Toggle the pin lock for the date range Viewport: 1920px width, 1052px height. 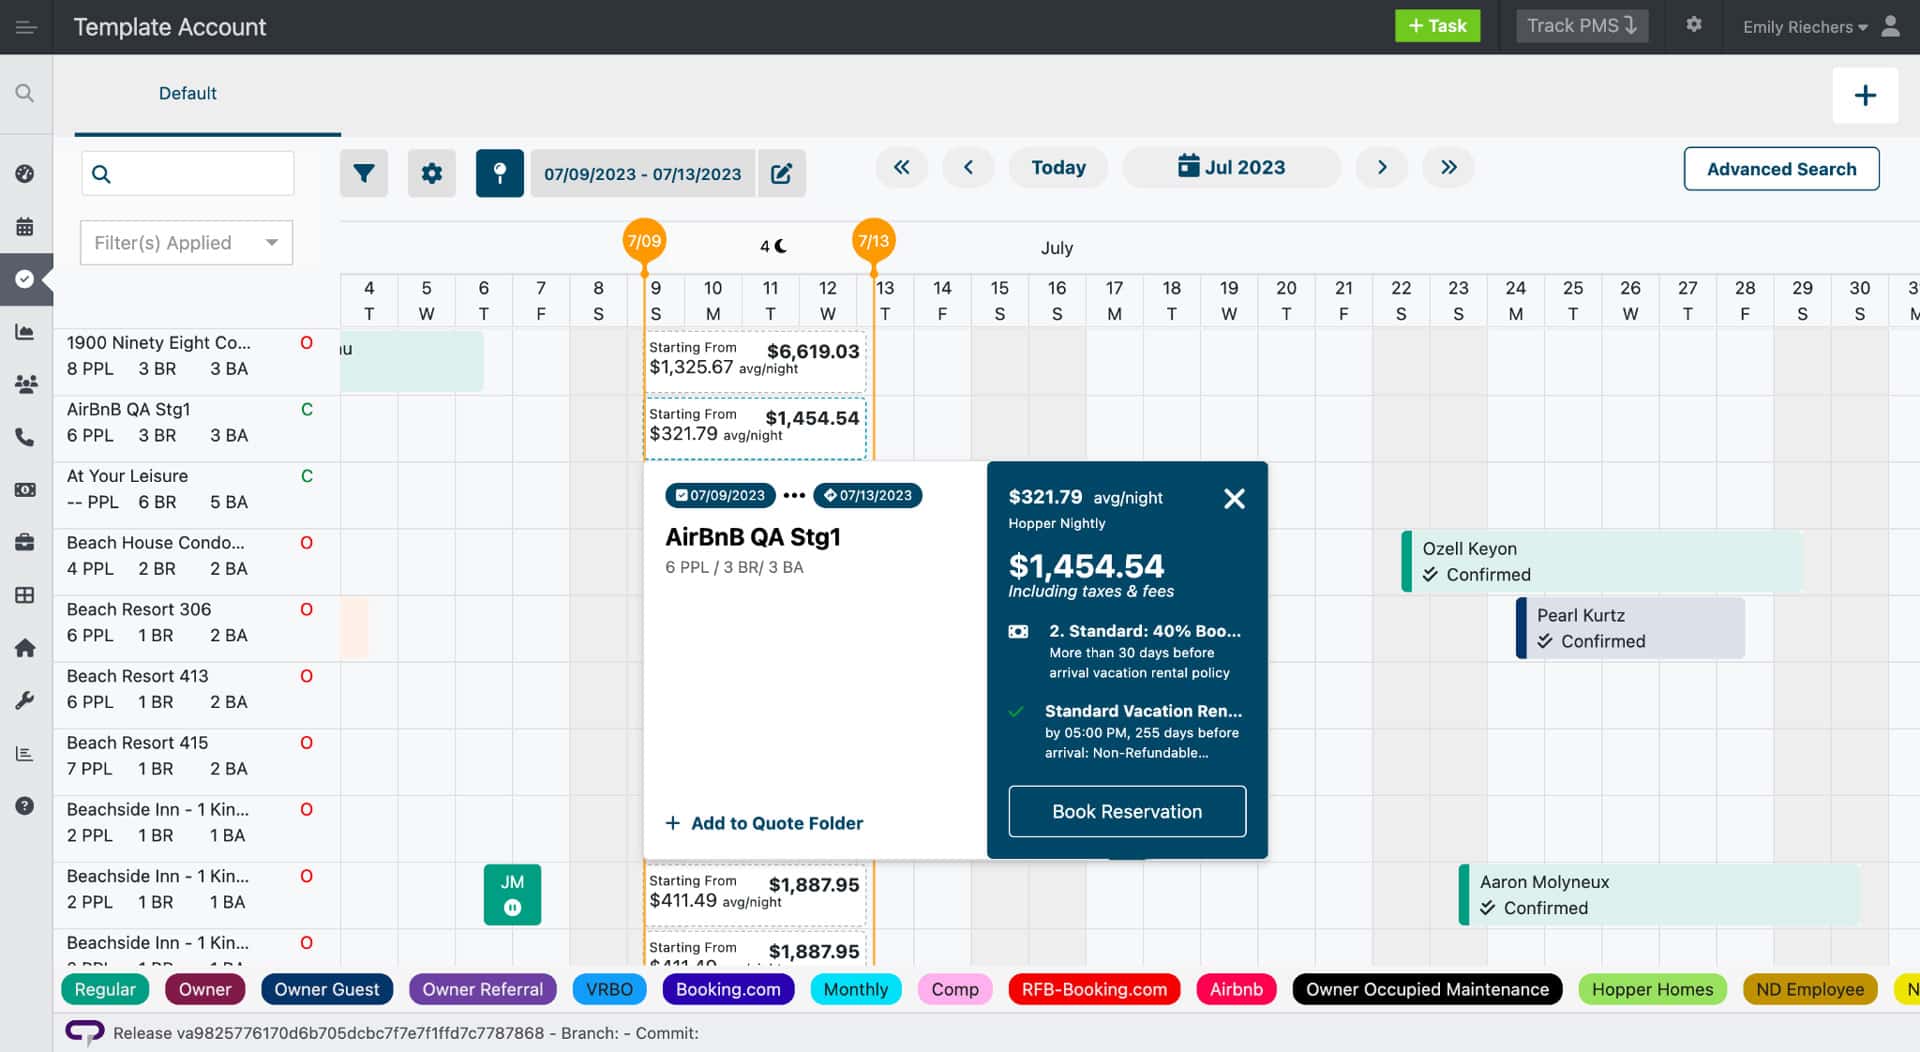tap(499, 172)
